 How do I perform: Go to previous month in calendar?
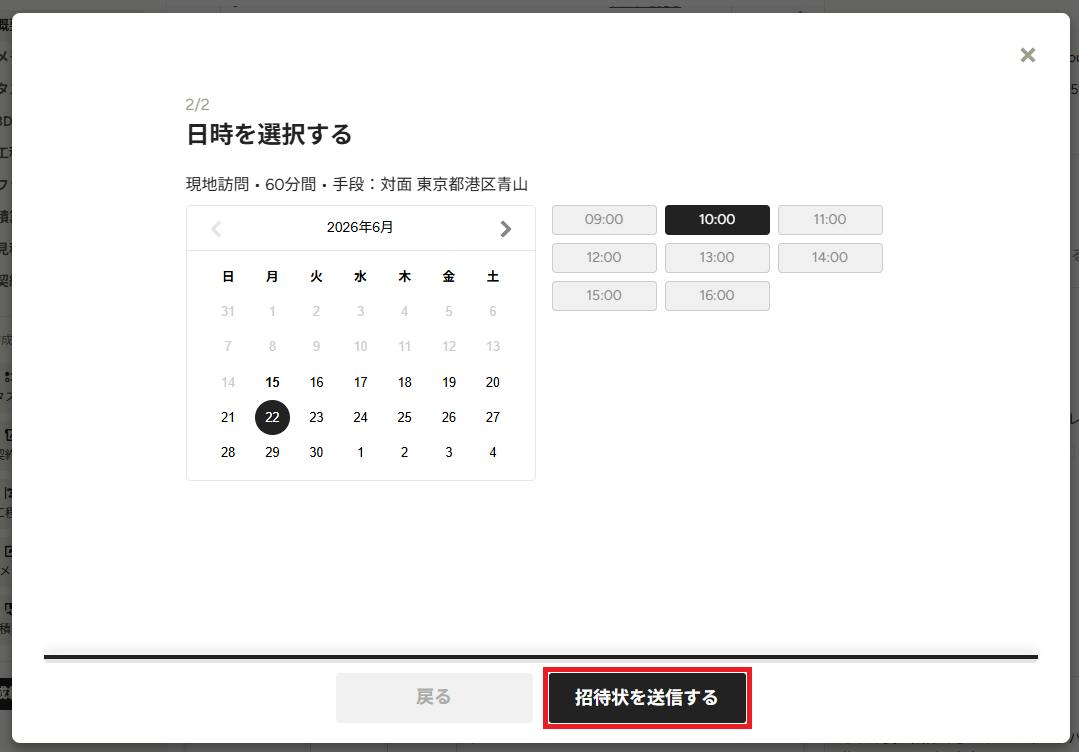click(216, 228)
